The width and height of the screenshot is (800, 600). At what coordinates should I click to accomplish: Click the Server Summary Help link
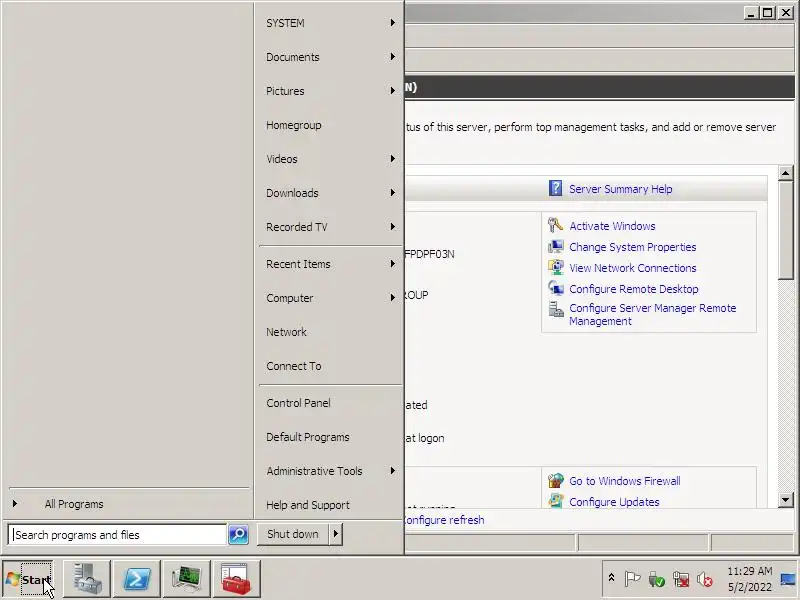(620, 189)
